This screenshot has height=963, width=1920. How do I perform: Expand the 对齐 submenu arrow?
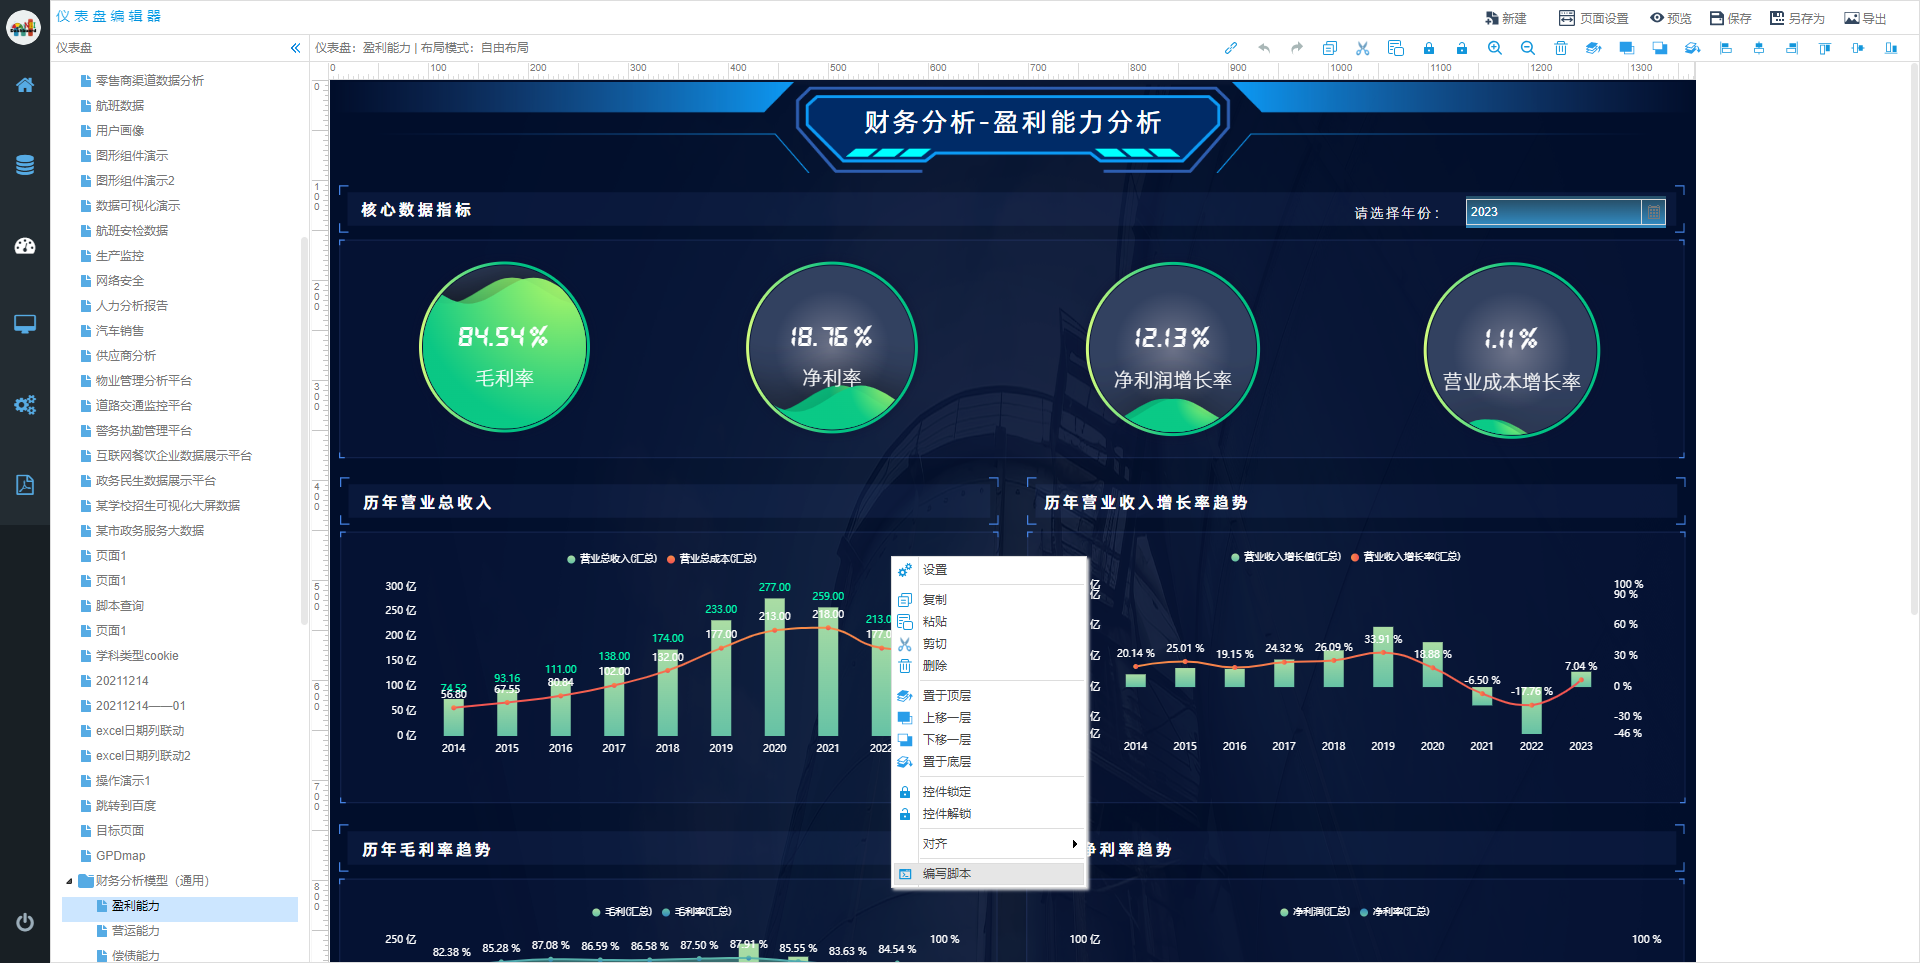tap(1075, 844)
